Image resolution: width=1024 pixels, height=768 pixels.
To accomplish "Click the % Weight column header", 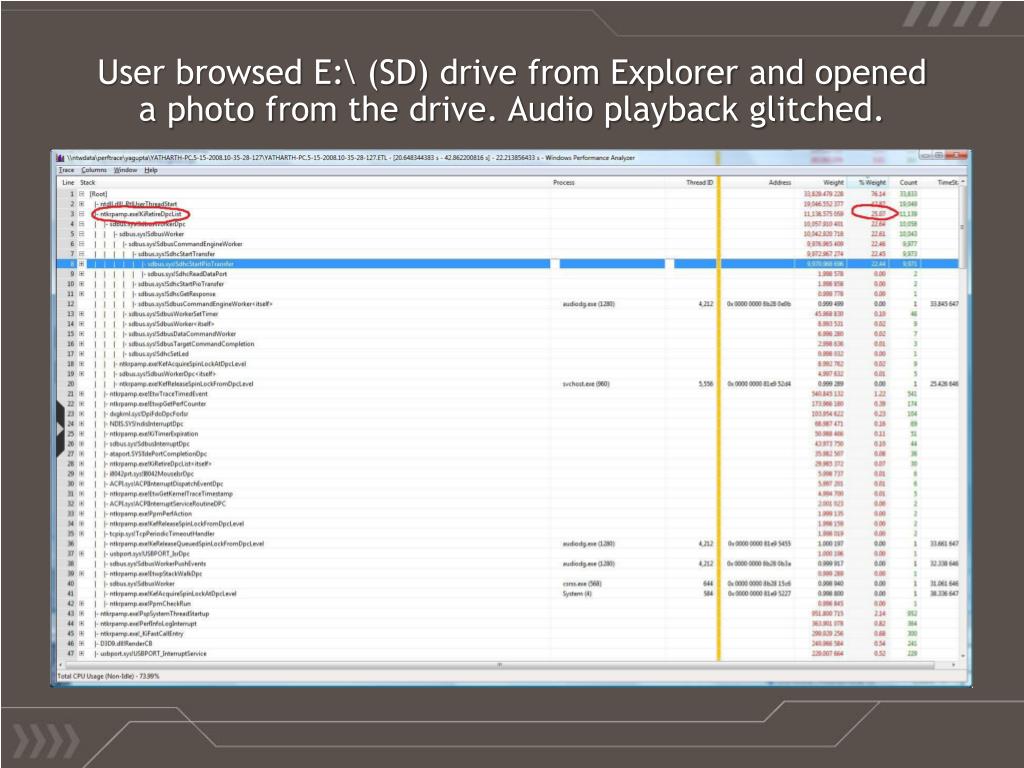I will [x=872, y=183].
